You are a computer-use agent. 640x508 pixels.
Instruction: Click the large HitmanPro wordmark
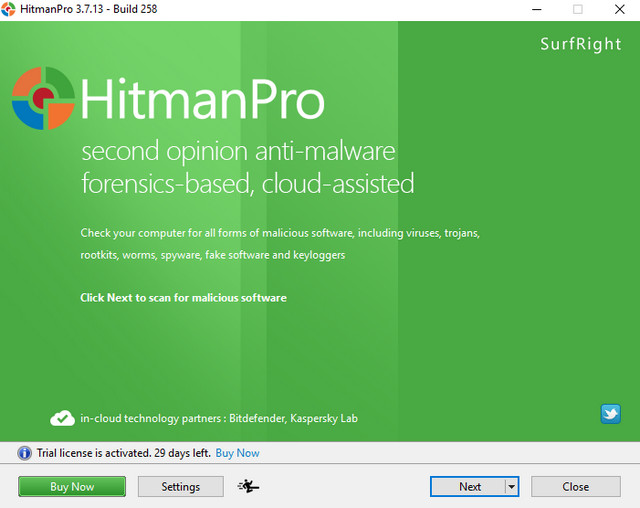[202, 99]
